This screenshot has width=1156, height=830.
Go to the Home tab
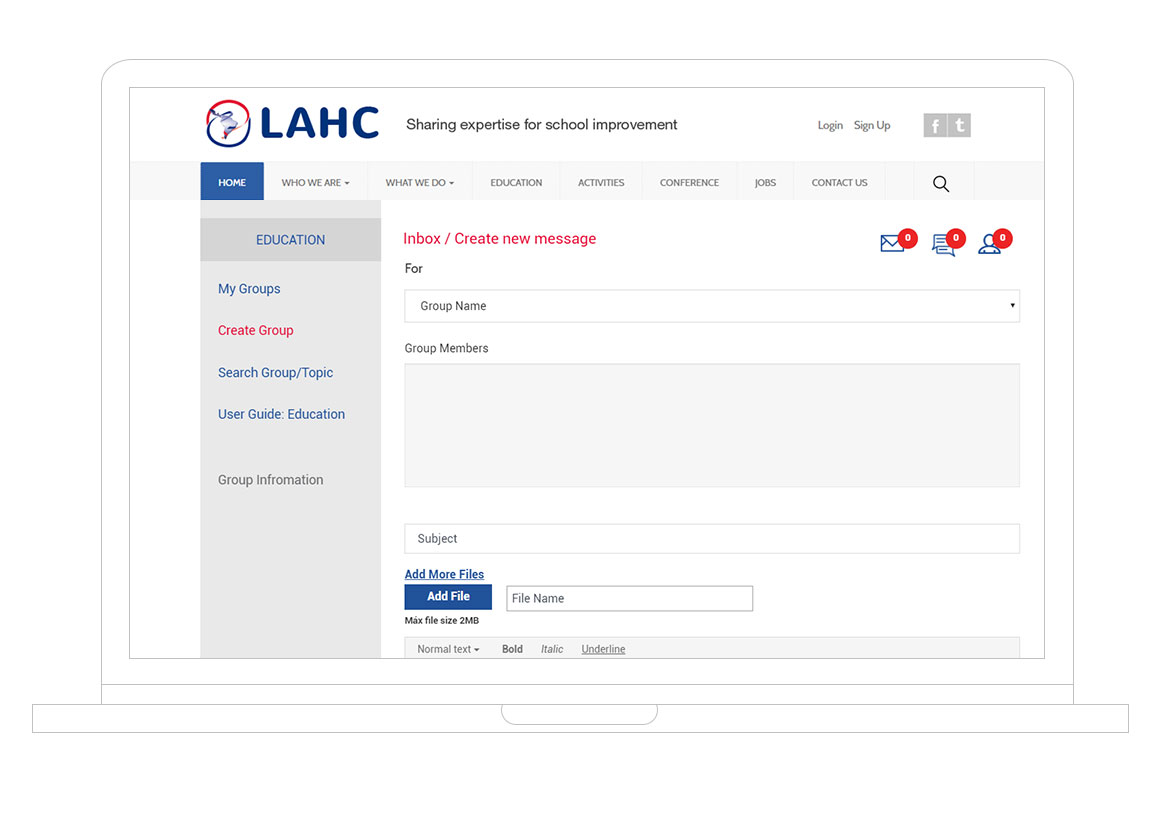[x=232, y=183]
